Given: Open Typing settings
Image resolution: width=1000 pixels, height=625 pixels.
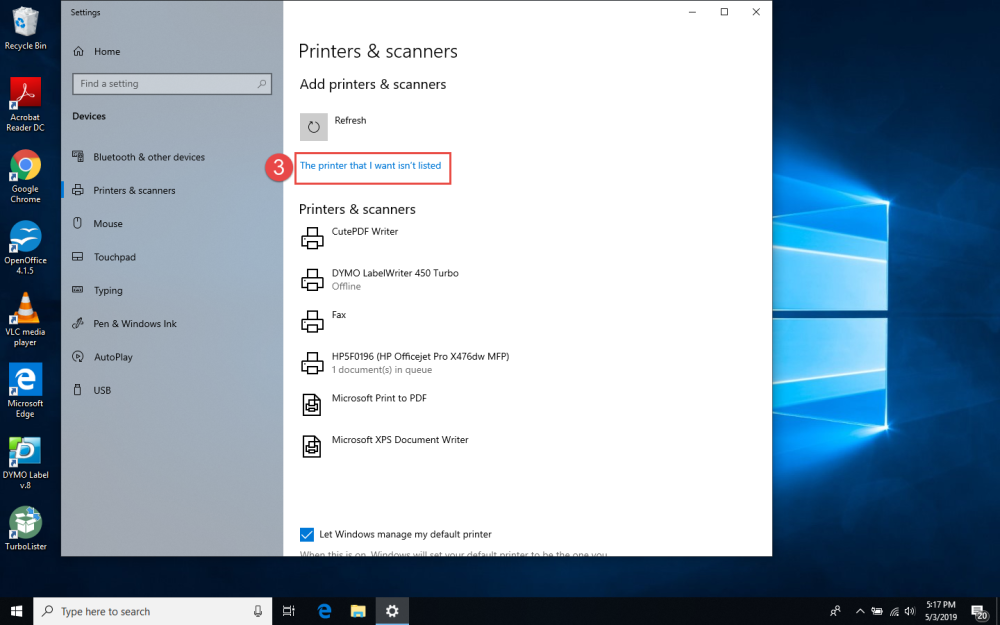Looking at the screenshot, I should point(108,291).
